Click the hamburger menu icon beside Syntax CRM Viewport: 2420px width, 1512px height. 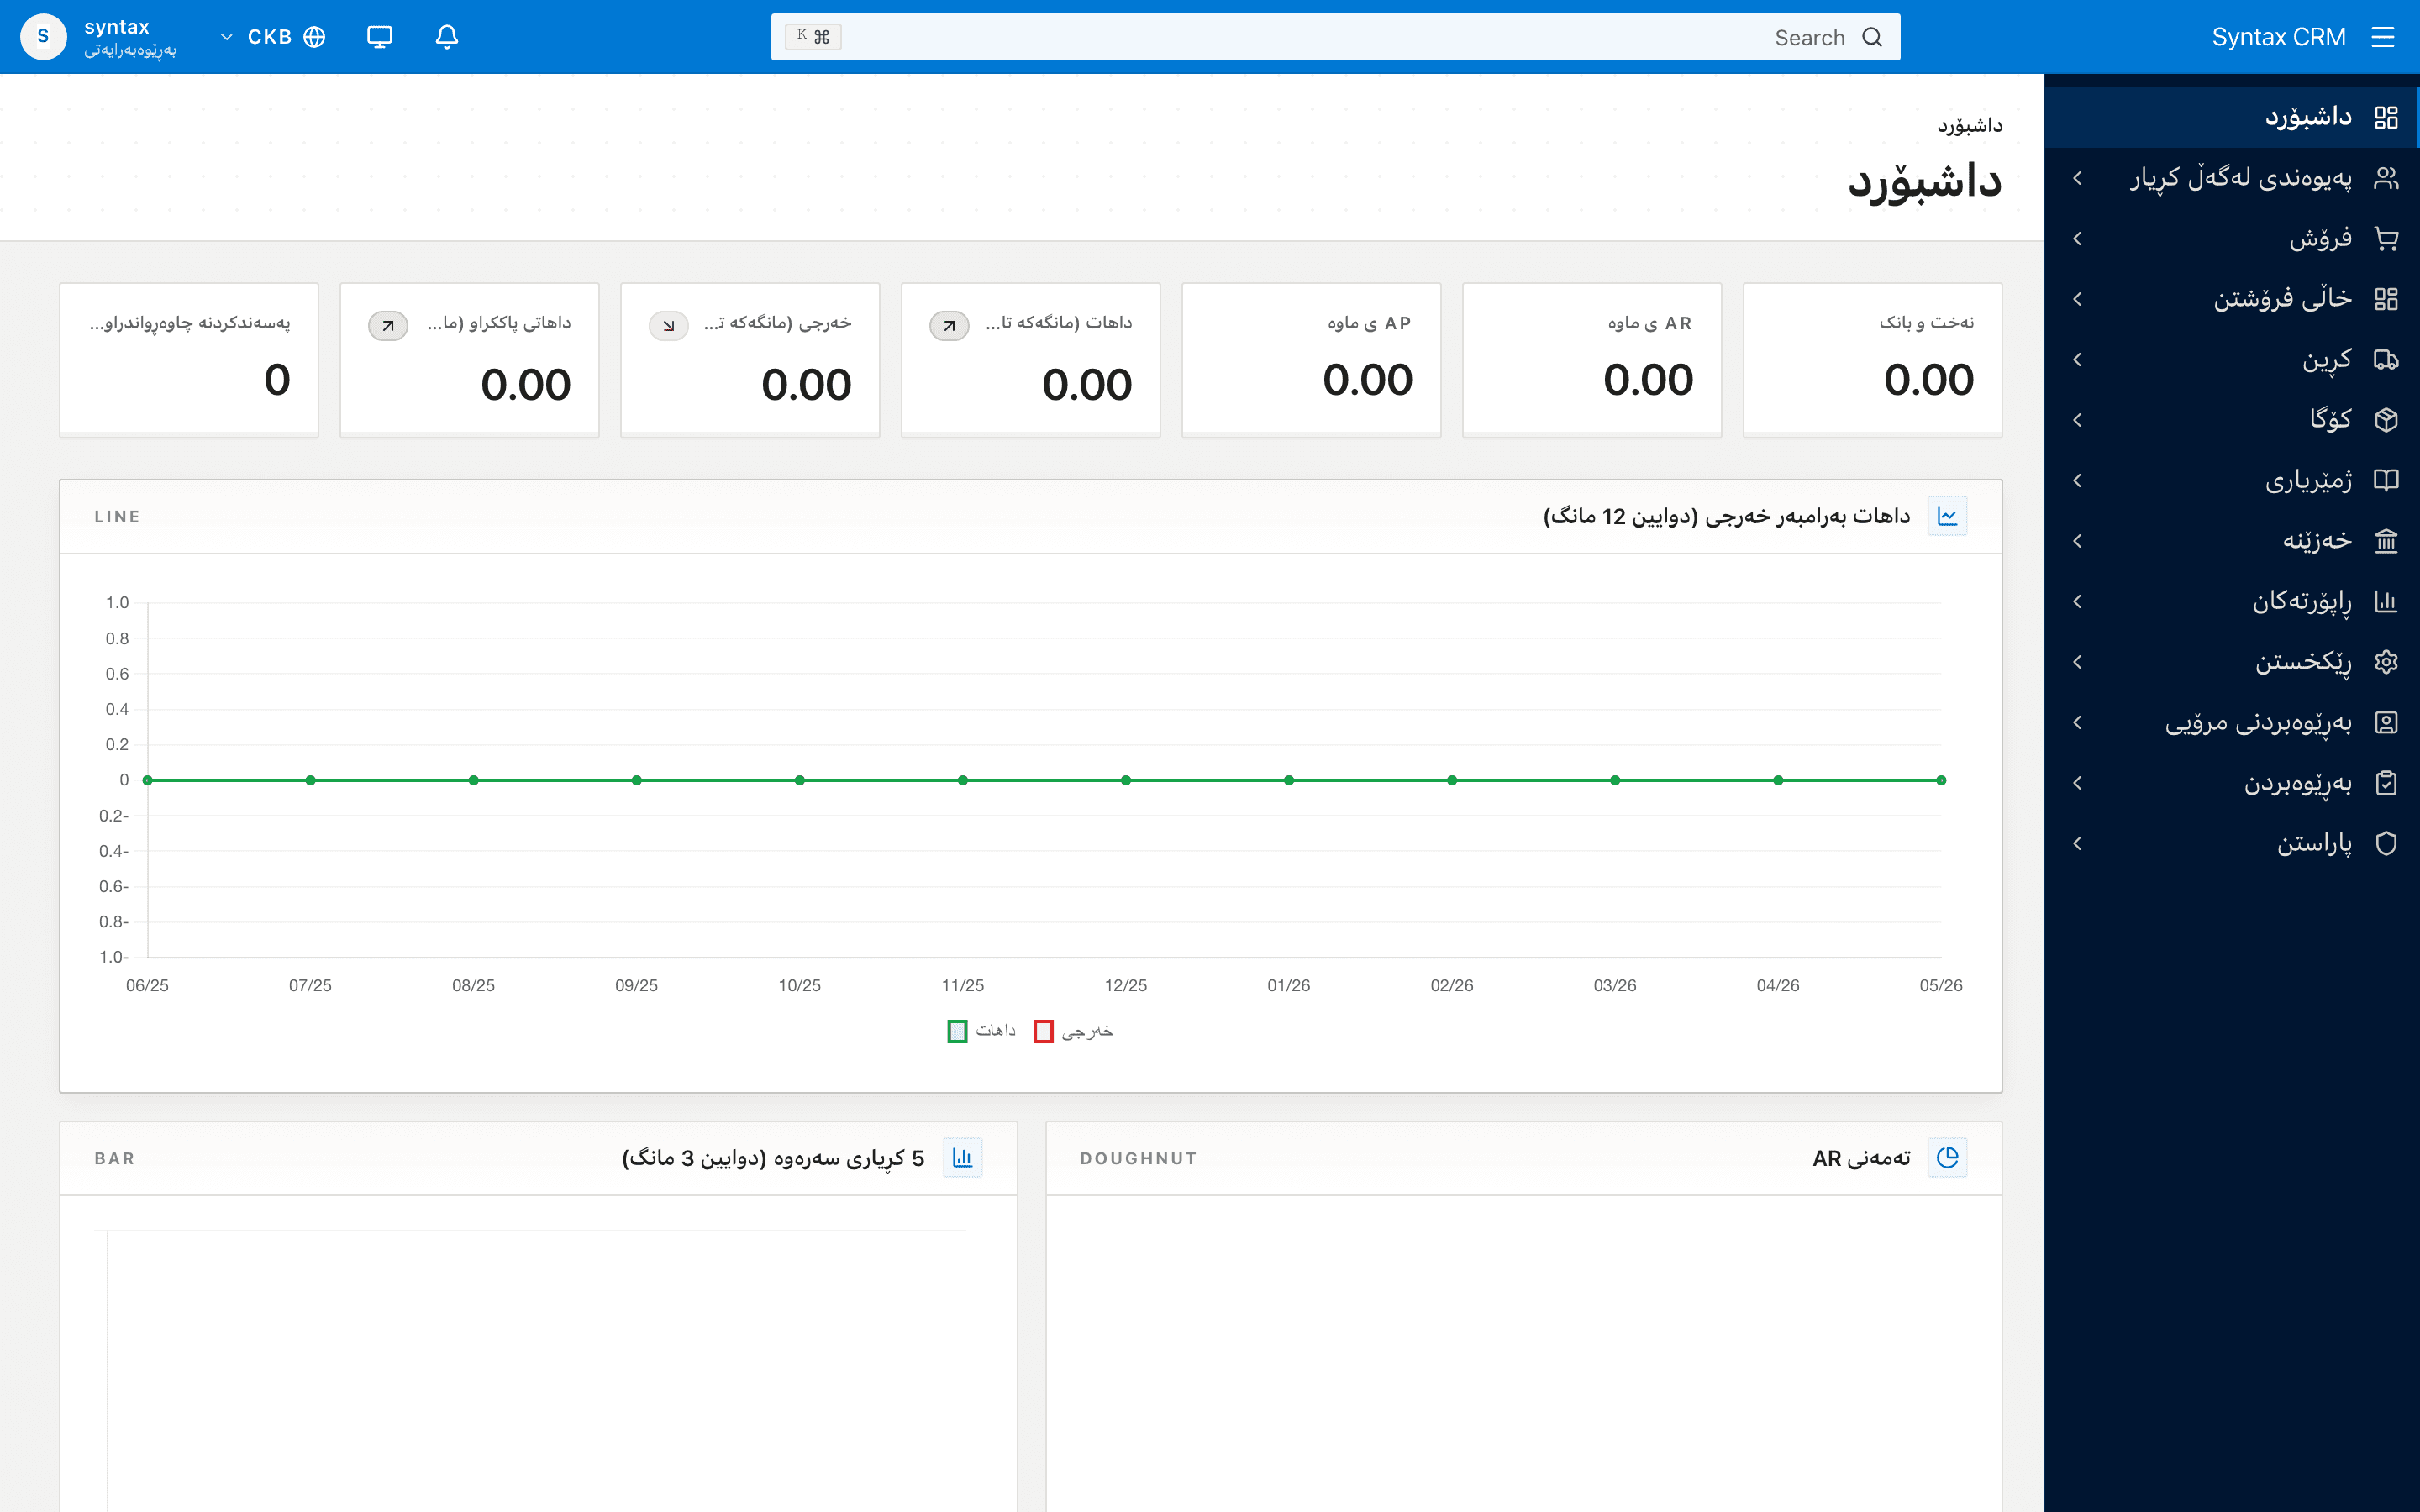(2383, 37)
